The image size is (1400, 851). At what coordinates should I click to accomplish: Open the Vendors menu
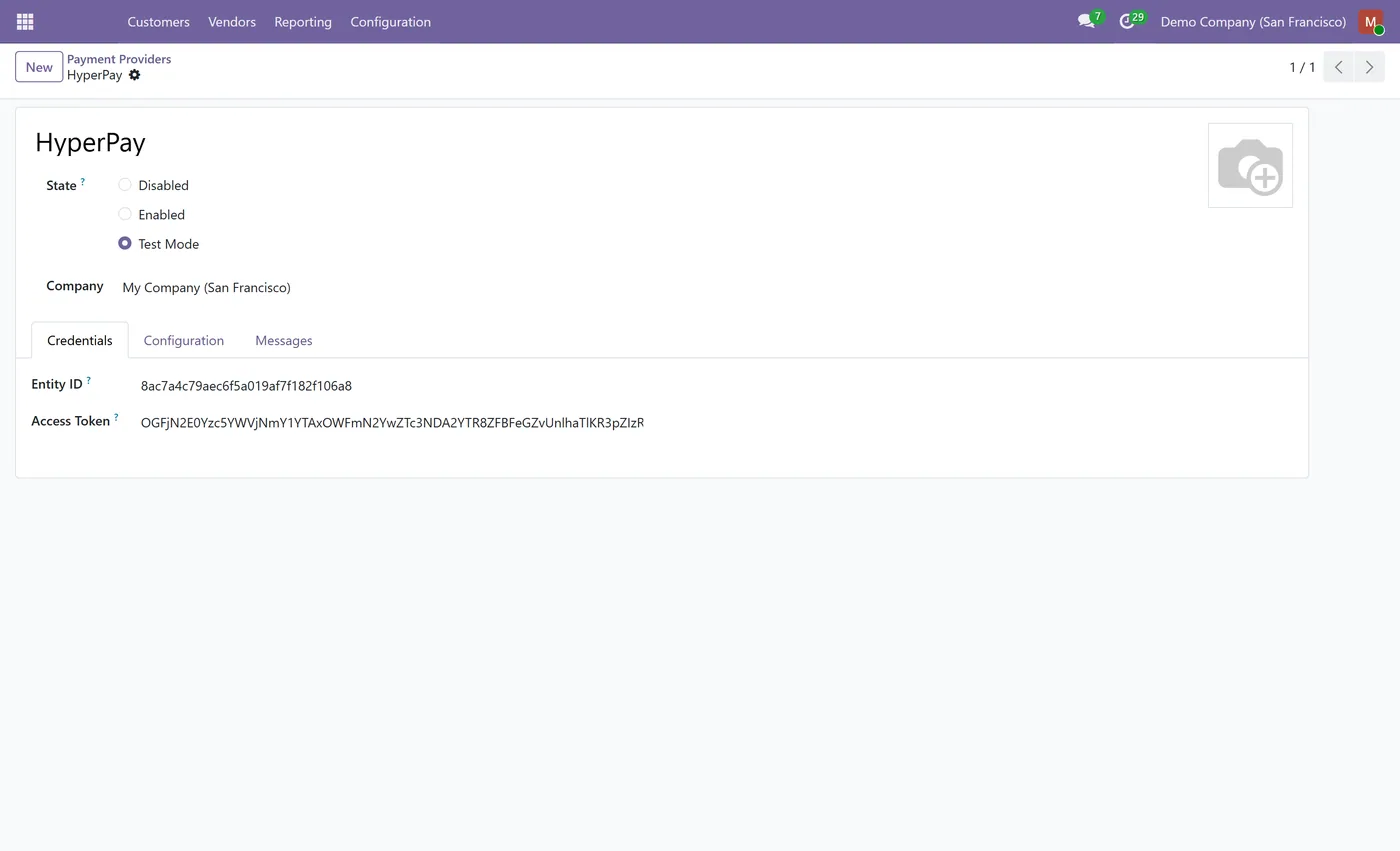click(232, 21)
